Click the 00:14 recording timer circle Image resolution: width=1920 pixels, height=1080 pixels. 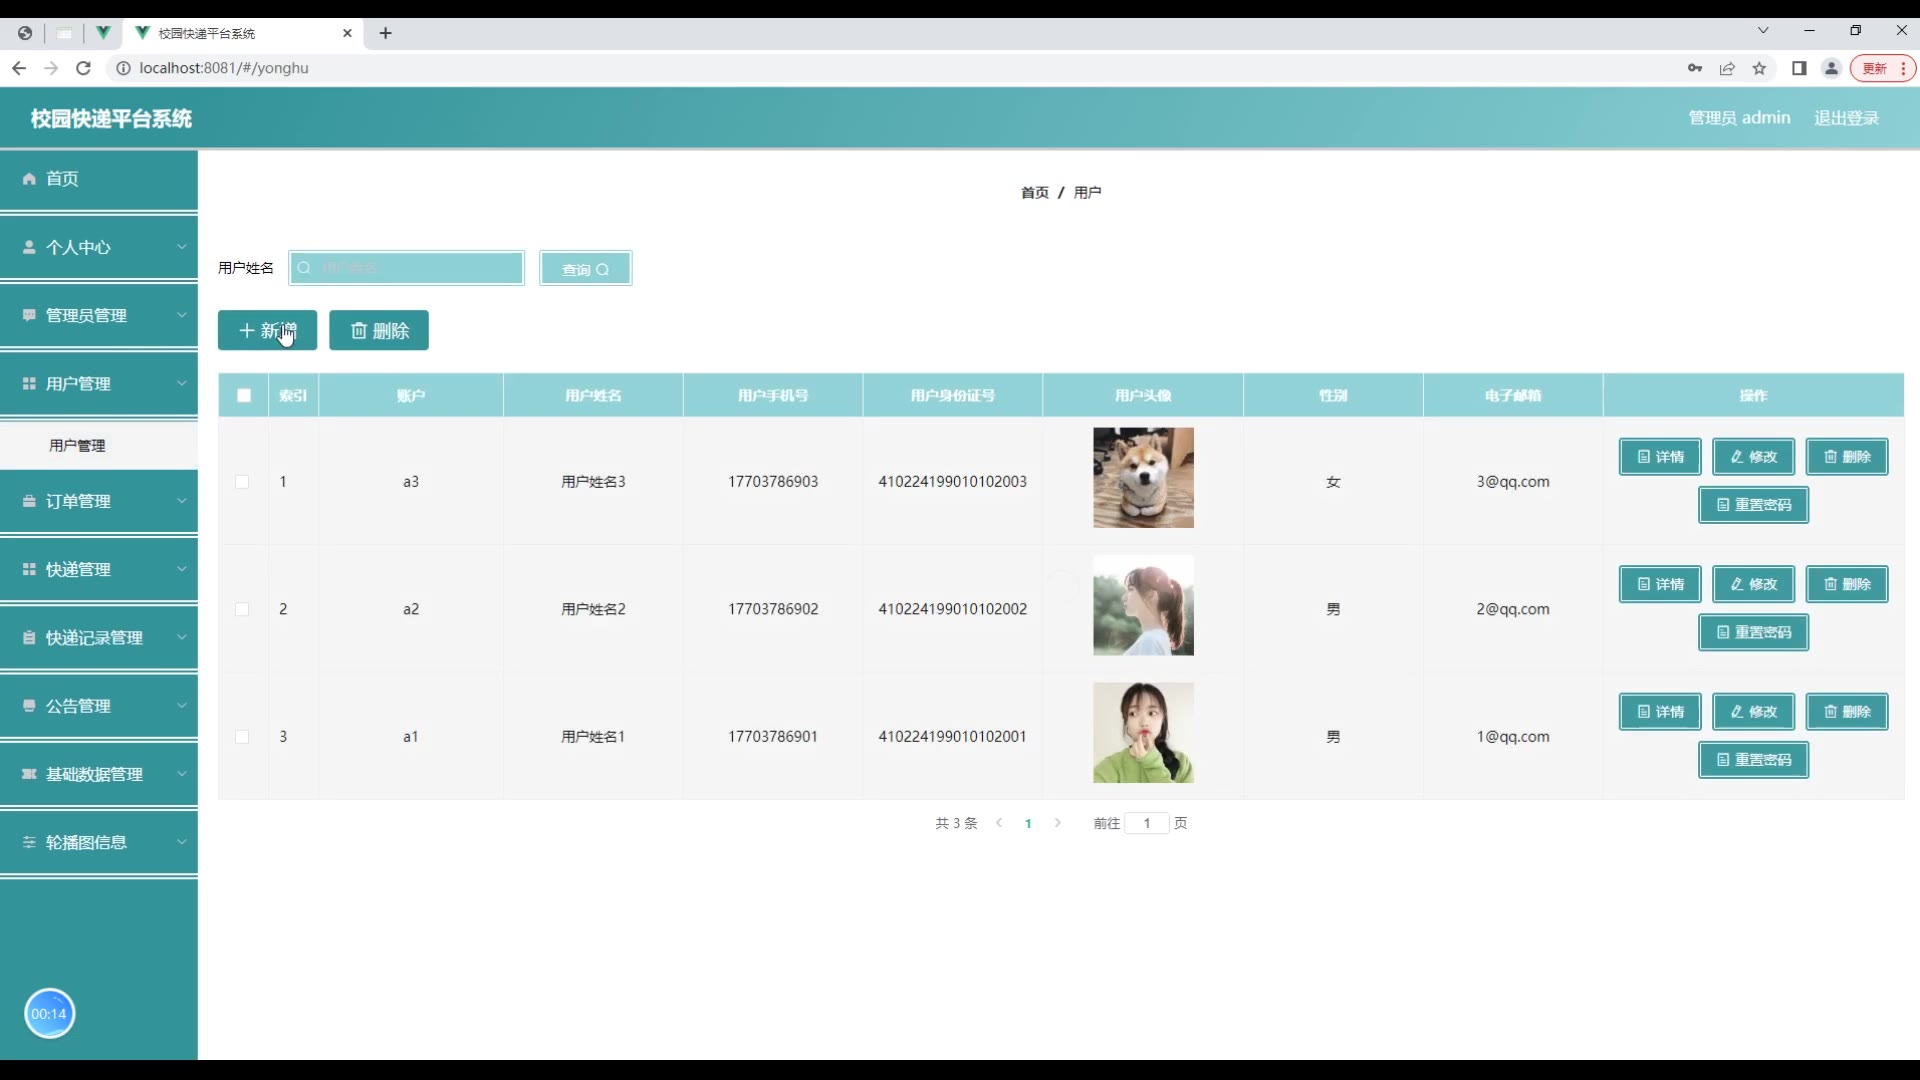click(49, 1013)
